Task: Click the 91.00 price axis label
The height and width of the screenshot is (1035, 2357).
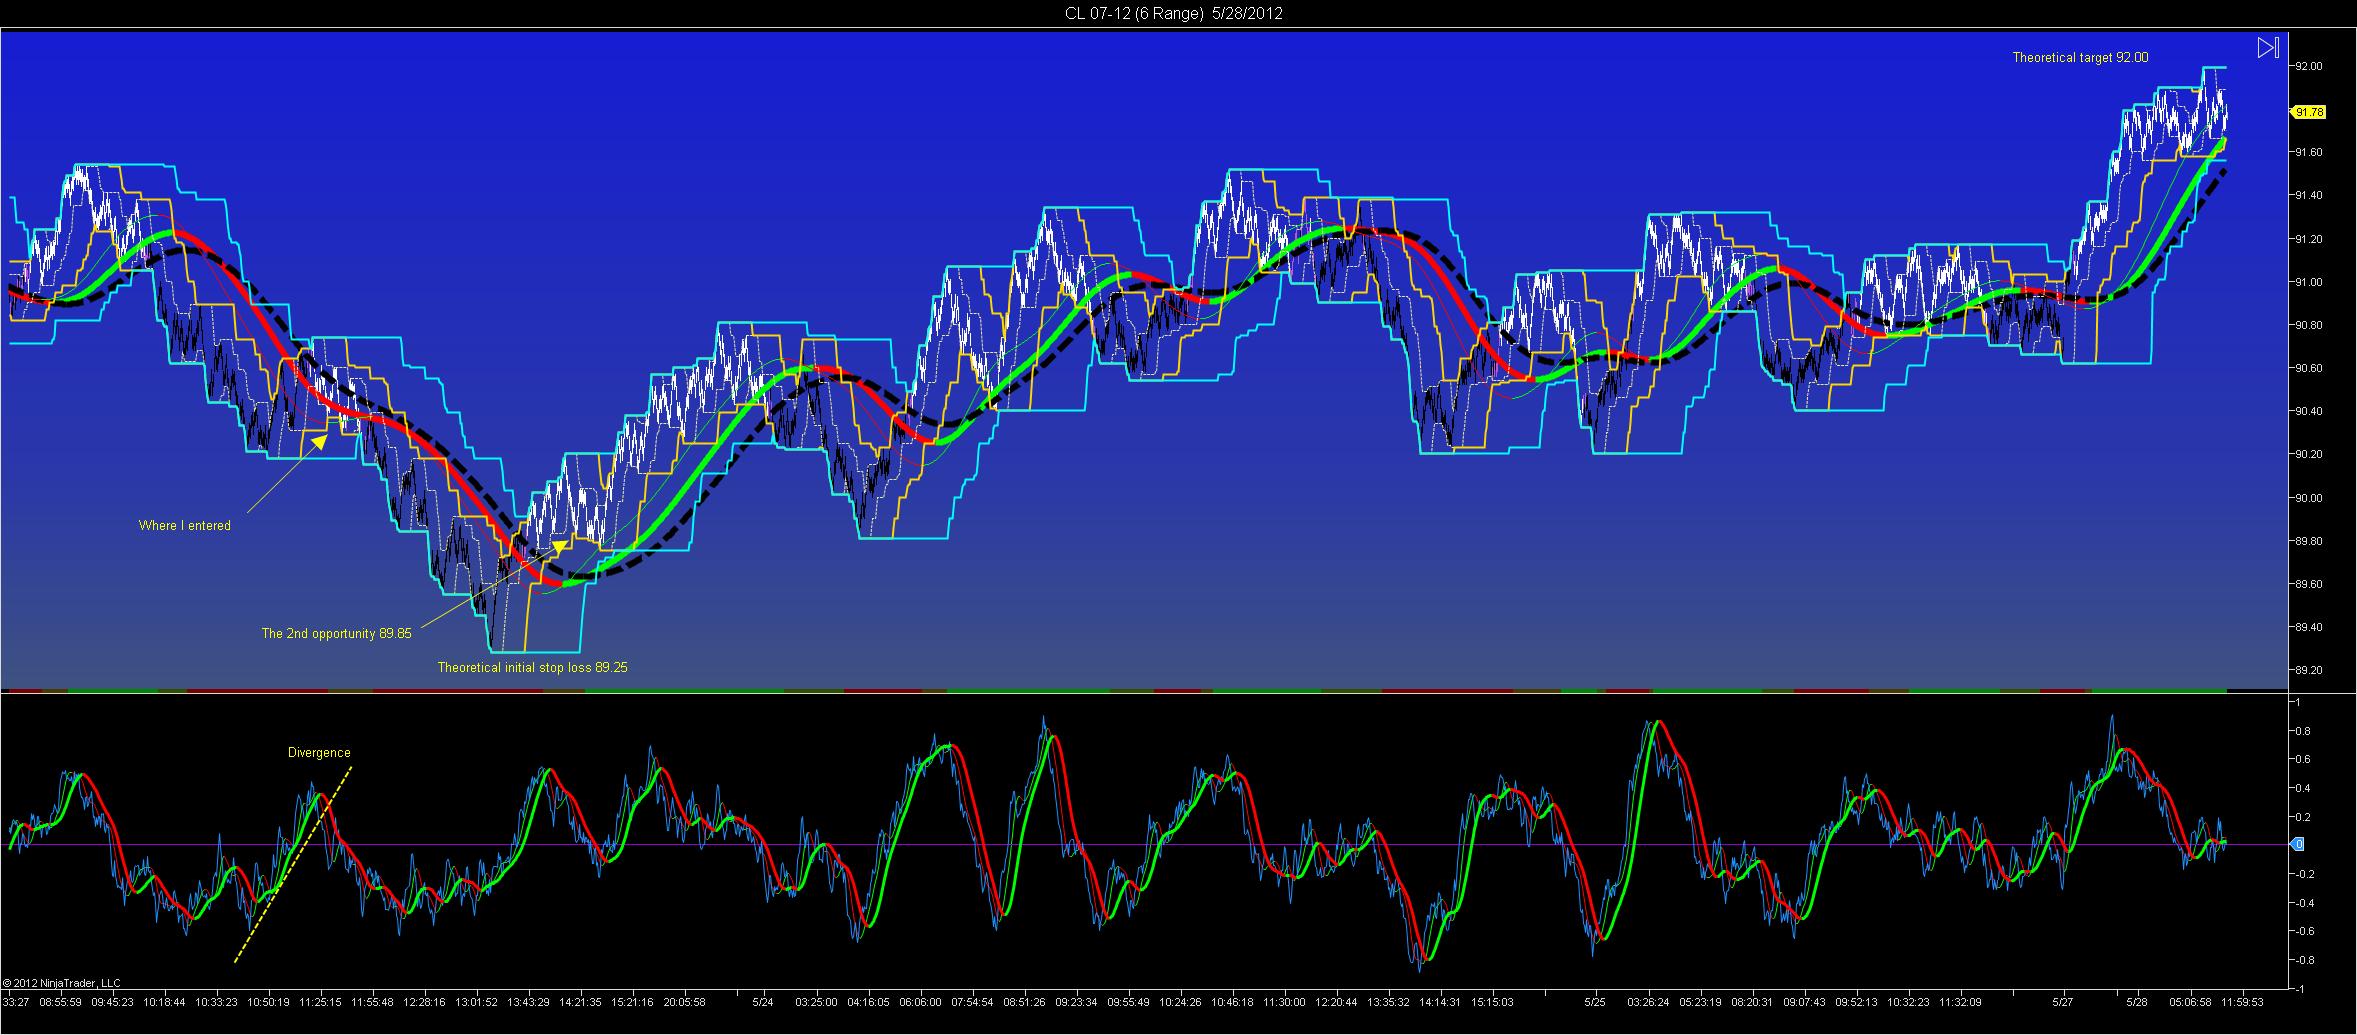Action: (x=2309, y=283)
